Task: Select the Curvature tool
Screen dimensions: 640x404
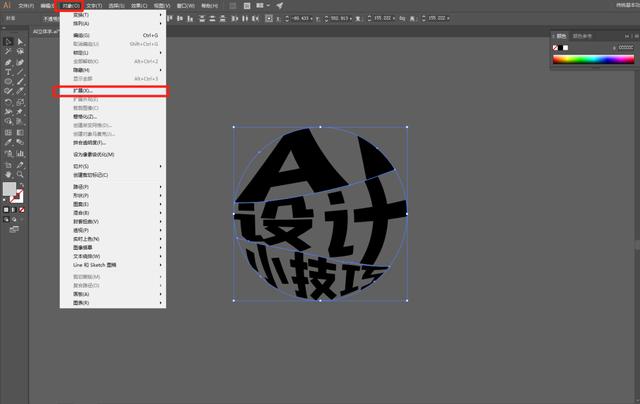Action: pos(20,62)
